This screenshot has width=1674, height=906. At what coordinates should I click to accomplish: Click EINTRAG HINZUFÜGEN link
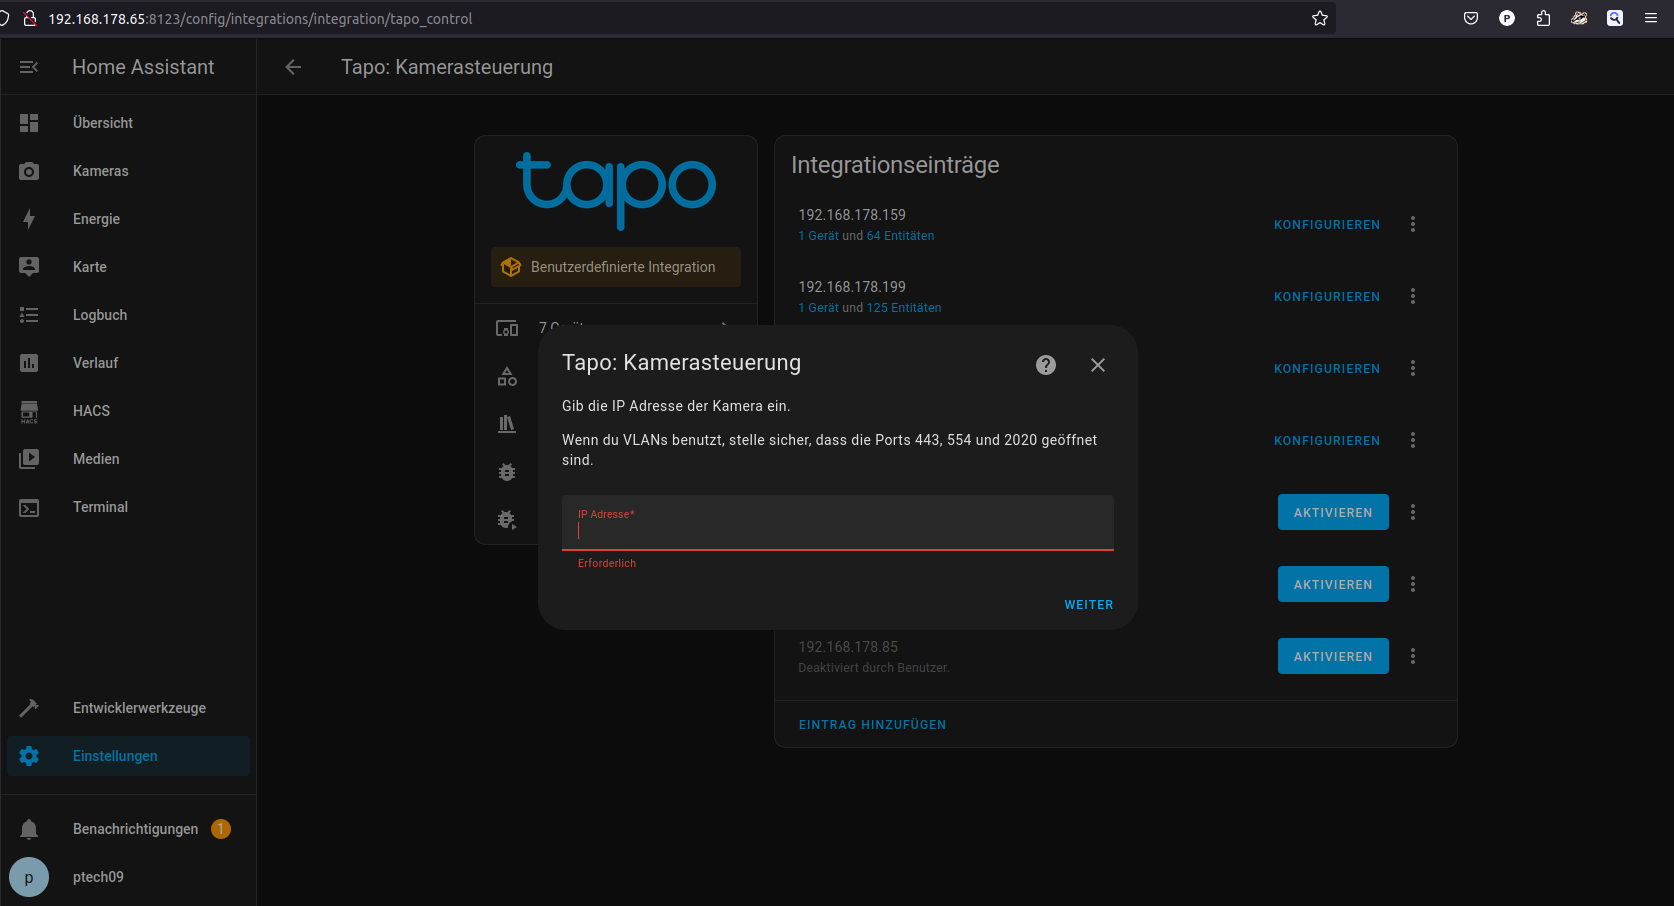click(872, 725)
